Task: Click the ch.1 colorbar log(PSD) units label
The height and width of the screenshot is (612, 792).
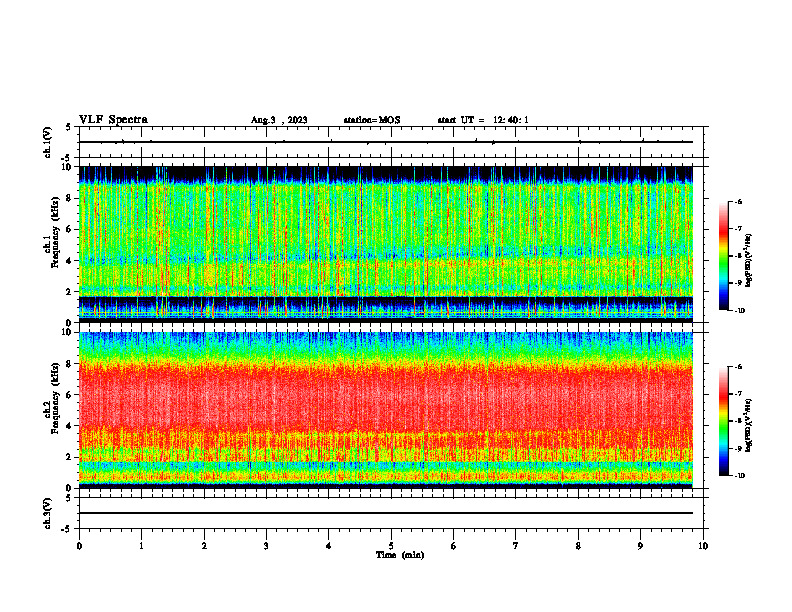Action: pos(749,260)
